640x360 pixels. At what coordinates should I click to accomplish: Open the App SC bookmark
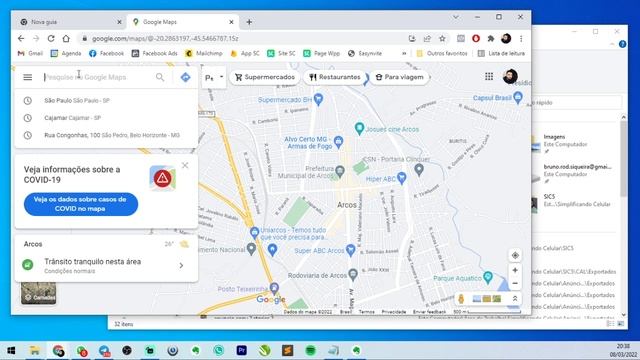coord(245,53)
